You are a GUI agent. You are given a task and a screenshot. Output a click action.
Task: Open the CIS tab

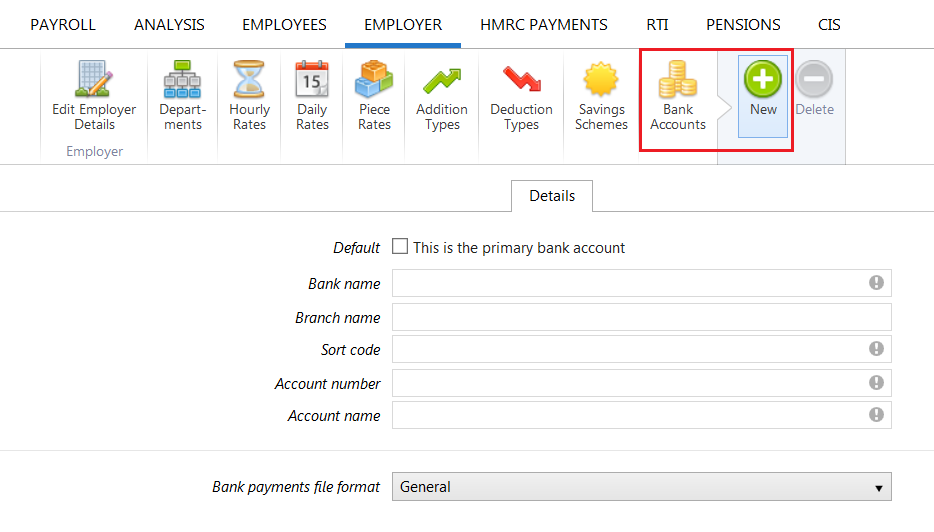(x=829, y=24)
